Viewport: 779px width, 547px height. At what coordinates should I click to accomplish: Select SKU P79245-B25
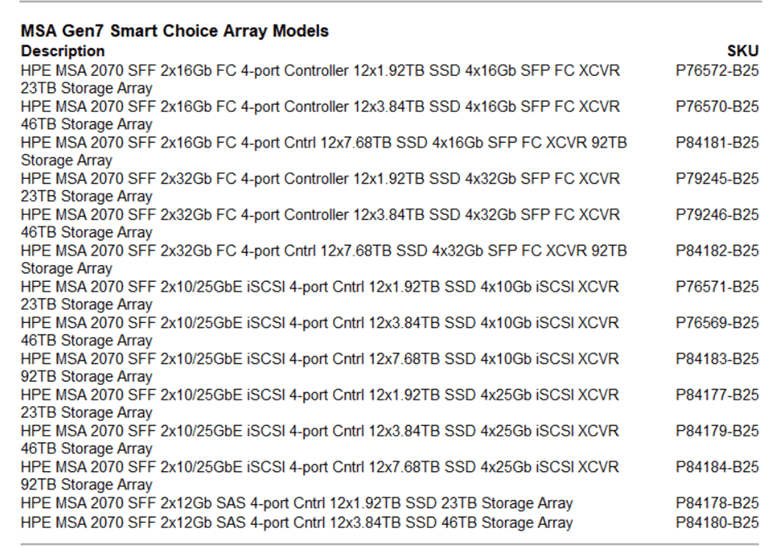tap(717, 179)
